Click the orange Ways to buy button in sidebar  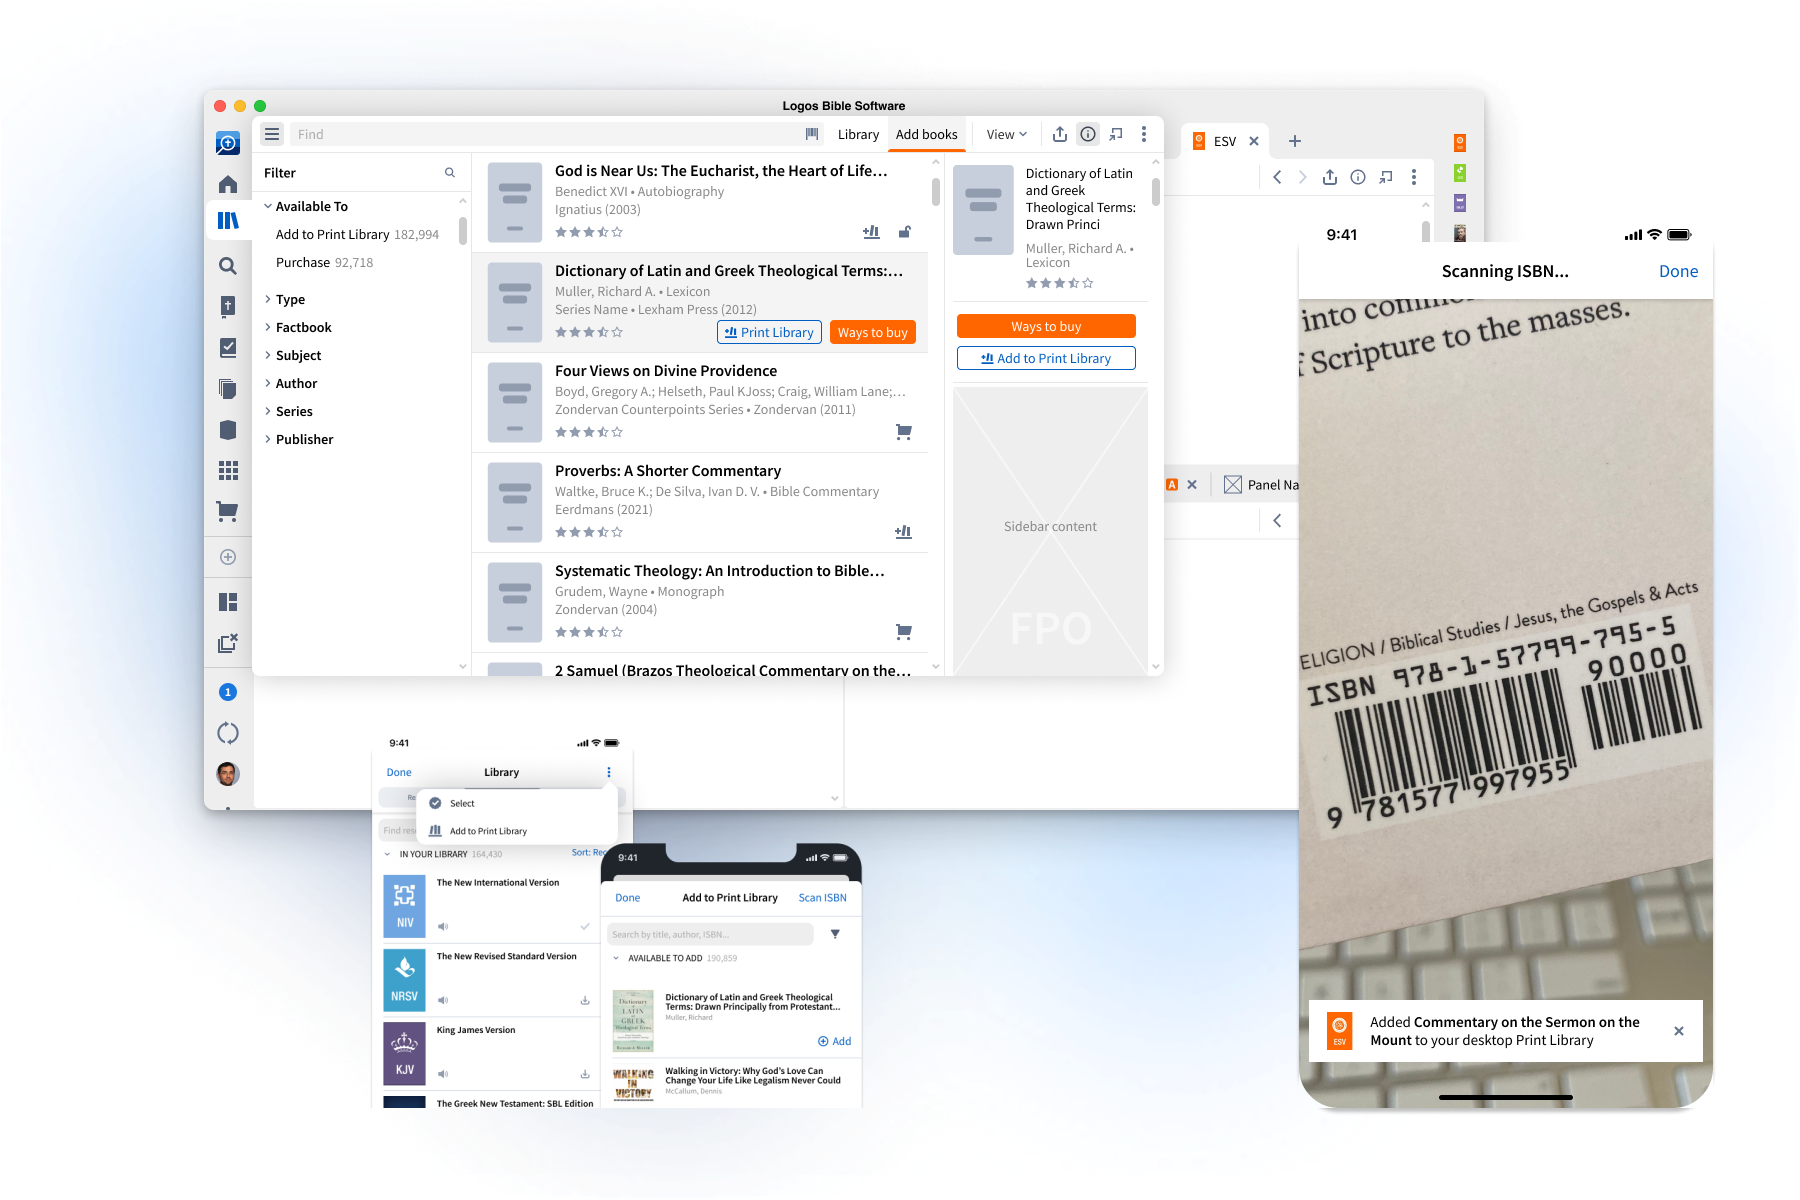click(x=1046, y=326)
